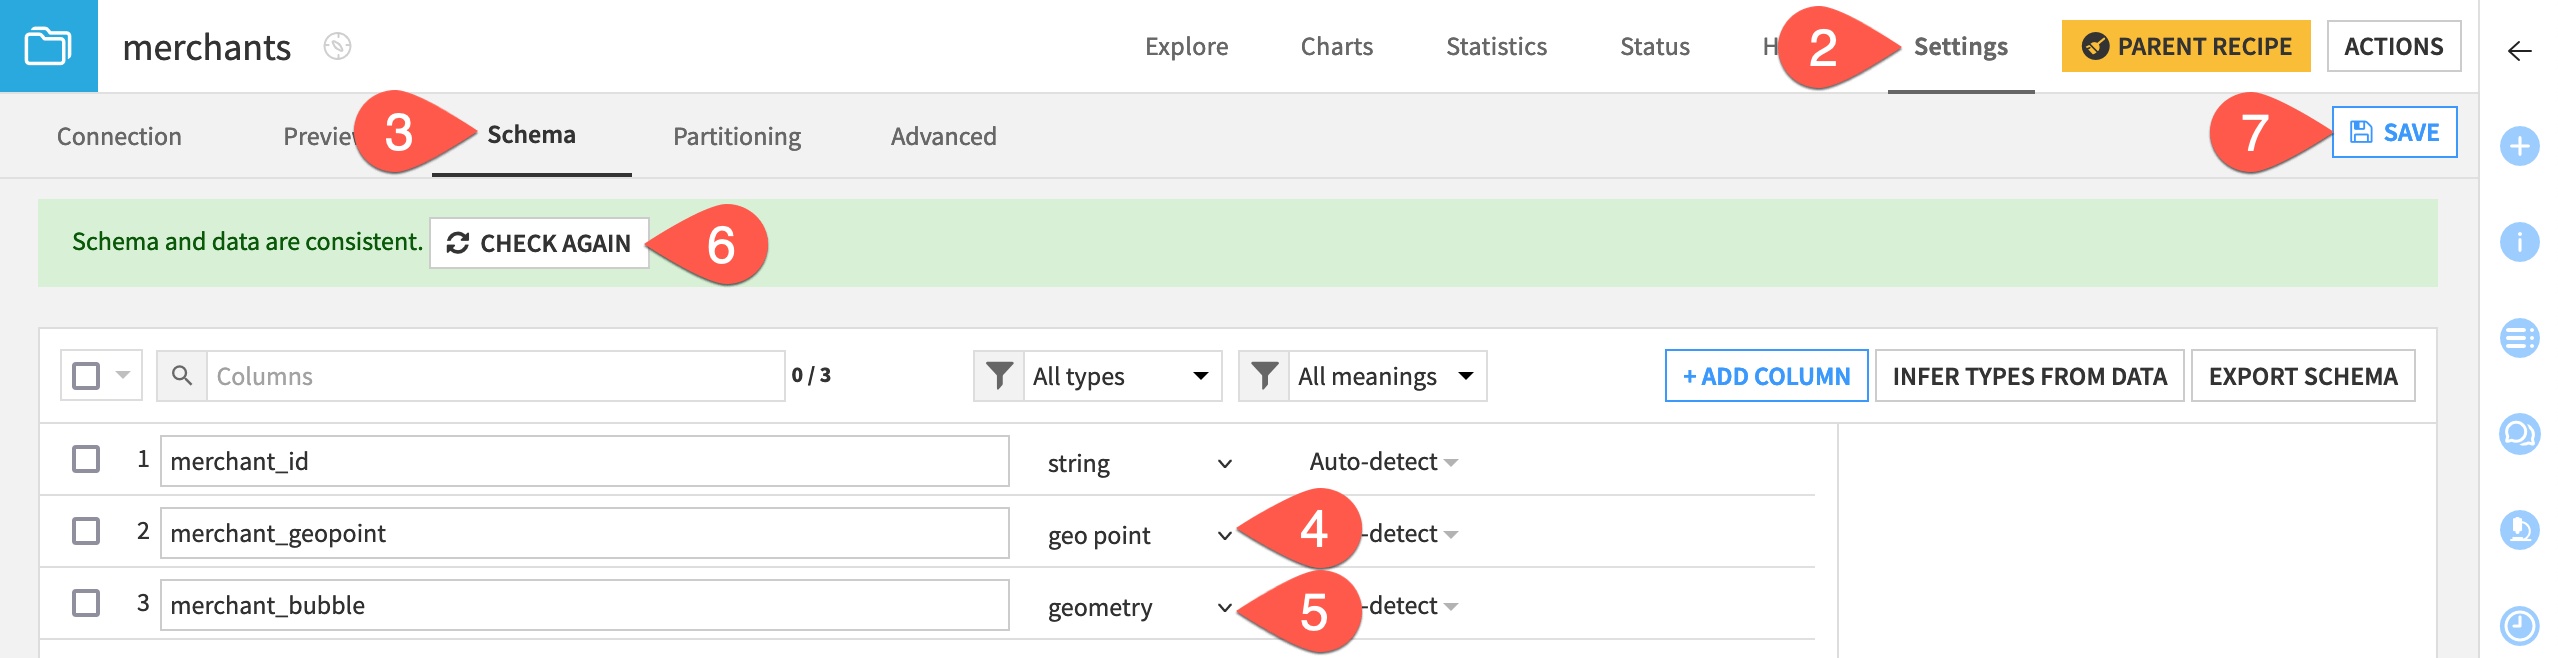The width and height of the screenshot is (2558, 658).
Task: Open the Connection sub-tab
Action: (x=119, y=136)
